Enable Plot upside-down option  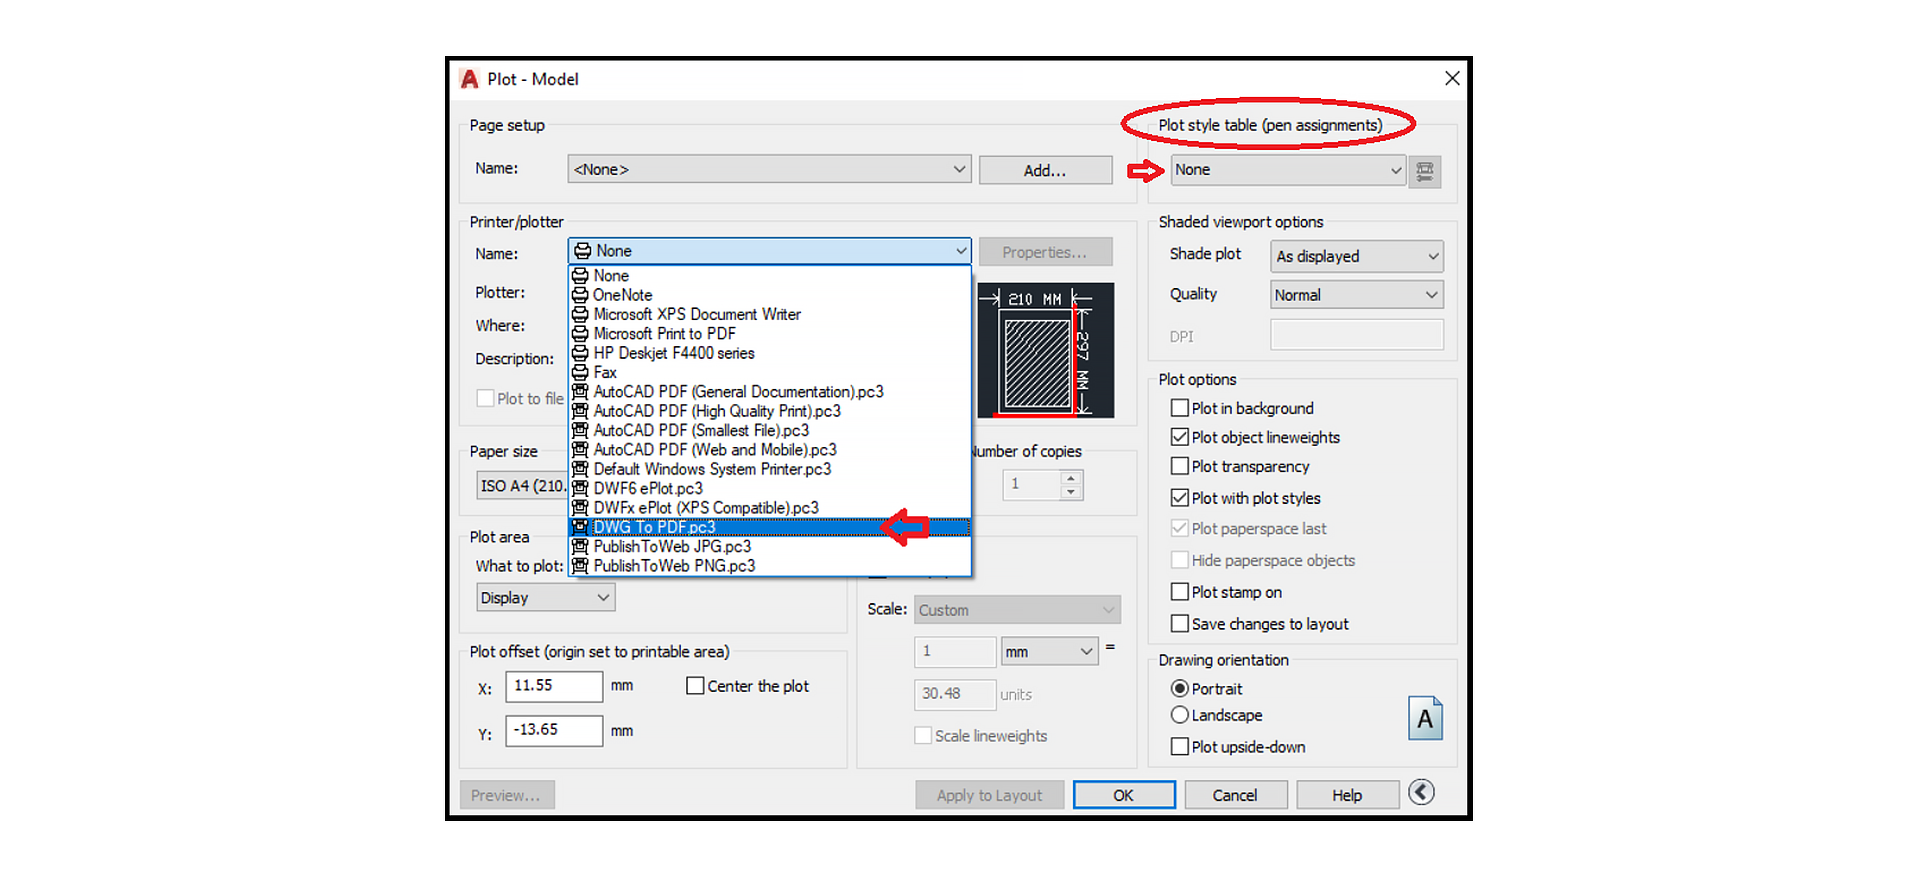pos(1180,747)
